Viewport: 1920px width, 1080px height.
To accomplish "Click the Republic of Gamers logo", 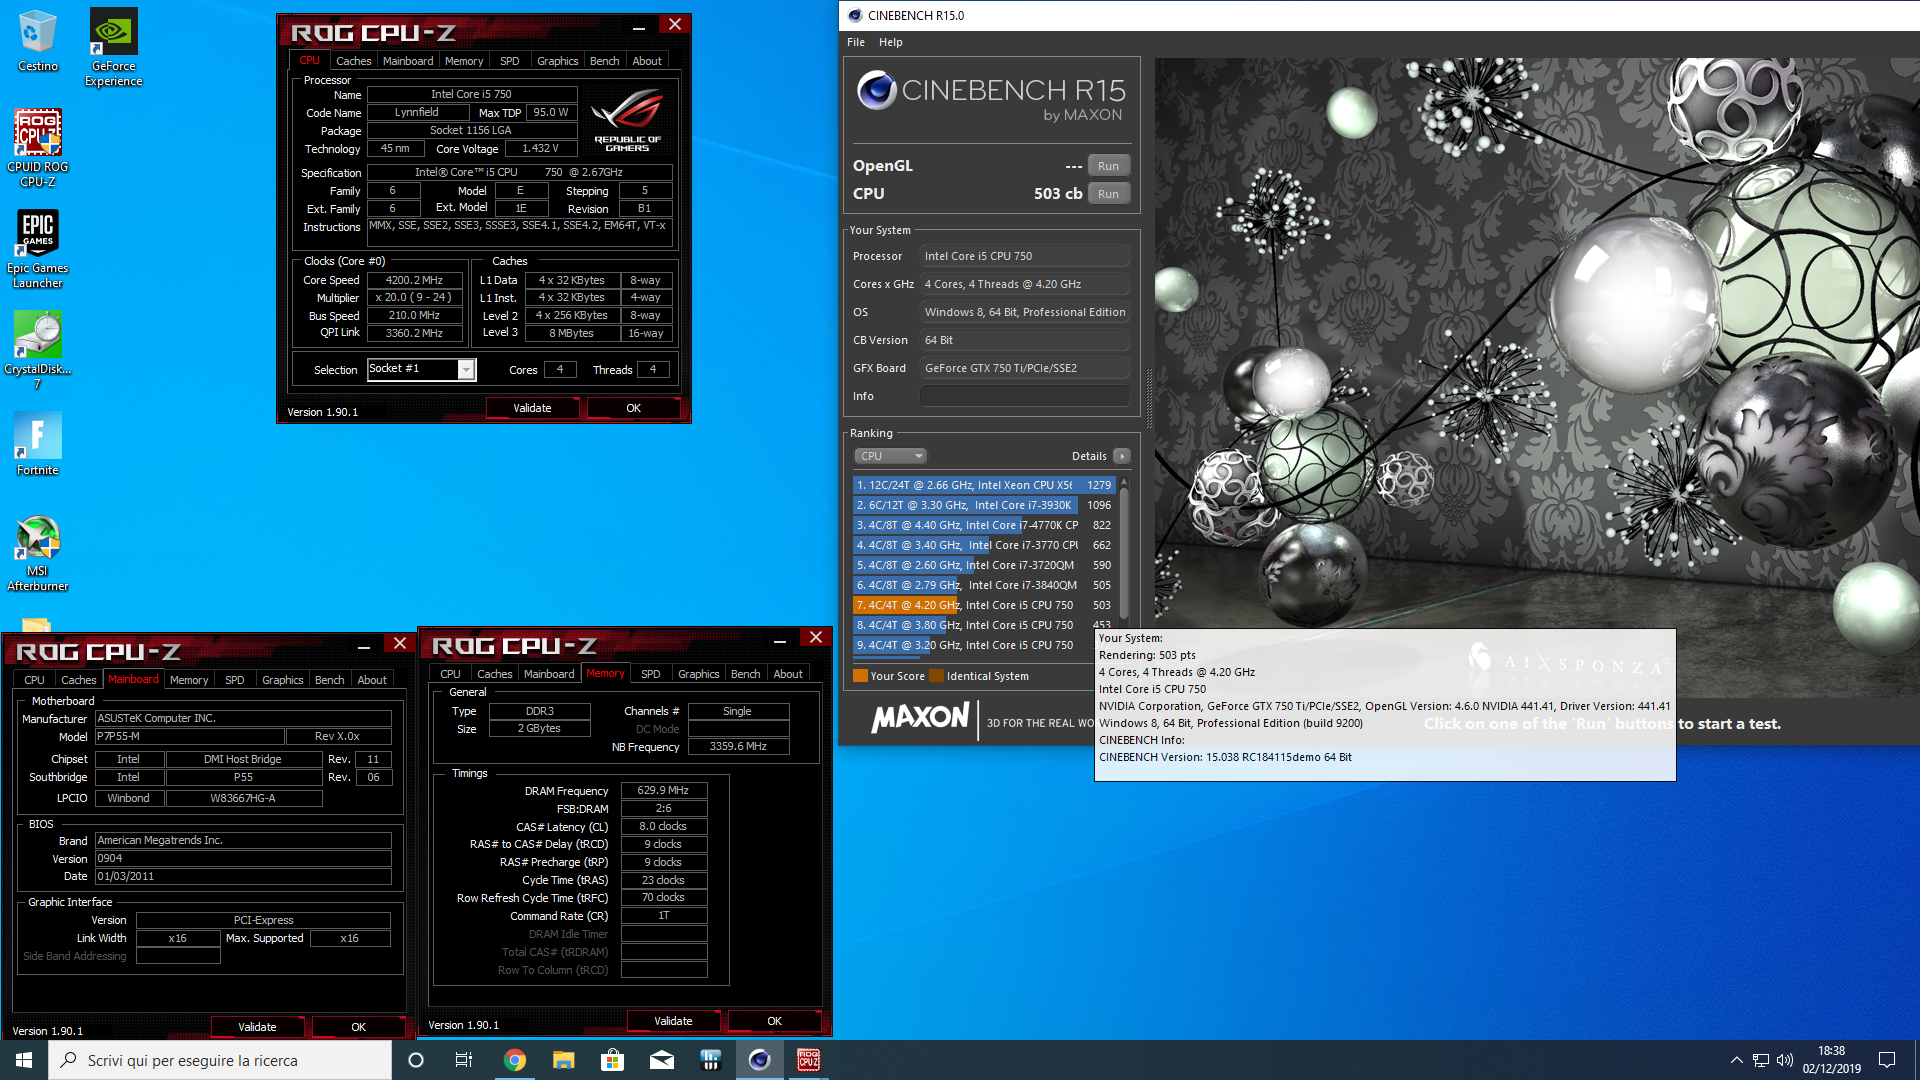I will (627, 120).
